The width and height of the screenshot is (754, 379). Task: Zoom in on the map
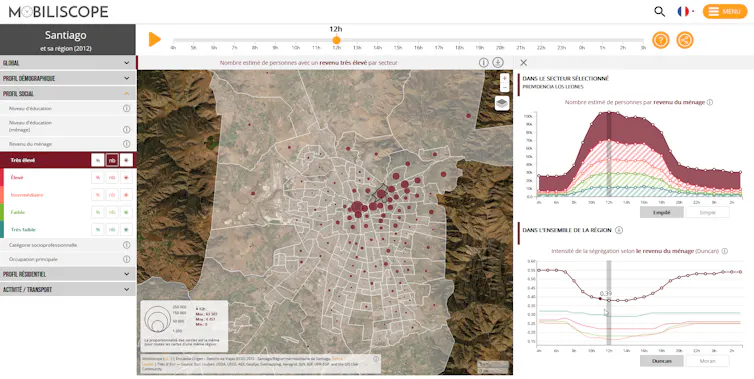504,78
